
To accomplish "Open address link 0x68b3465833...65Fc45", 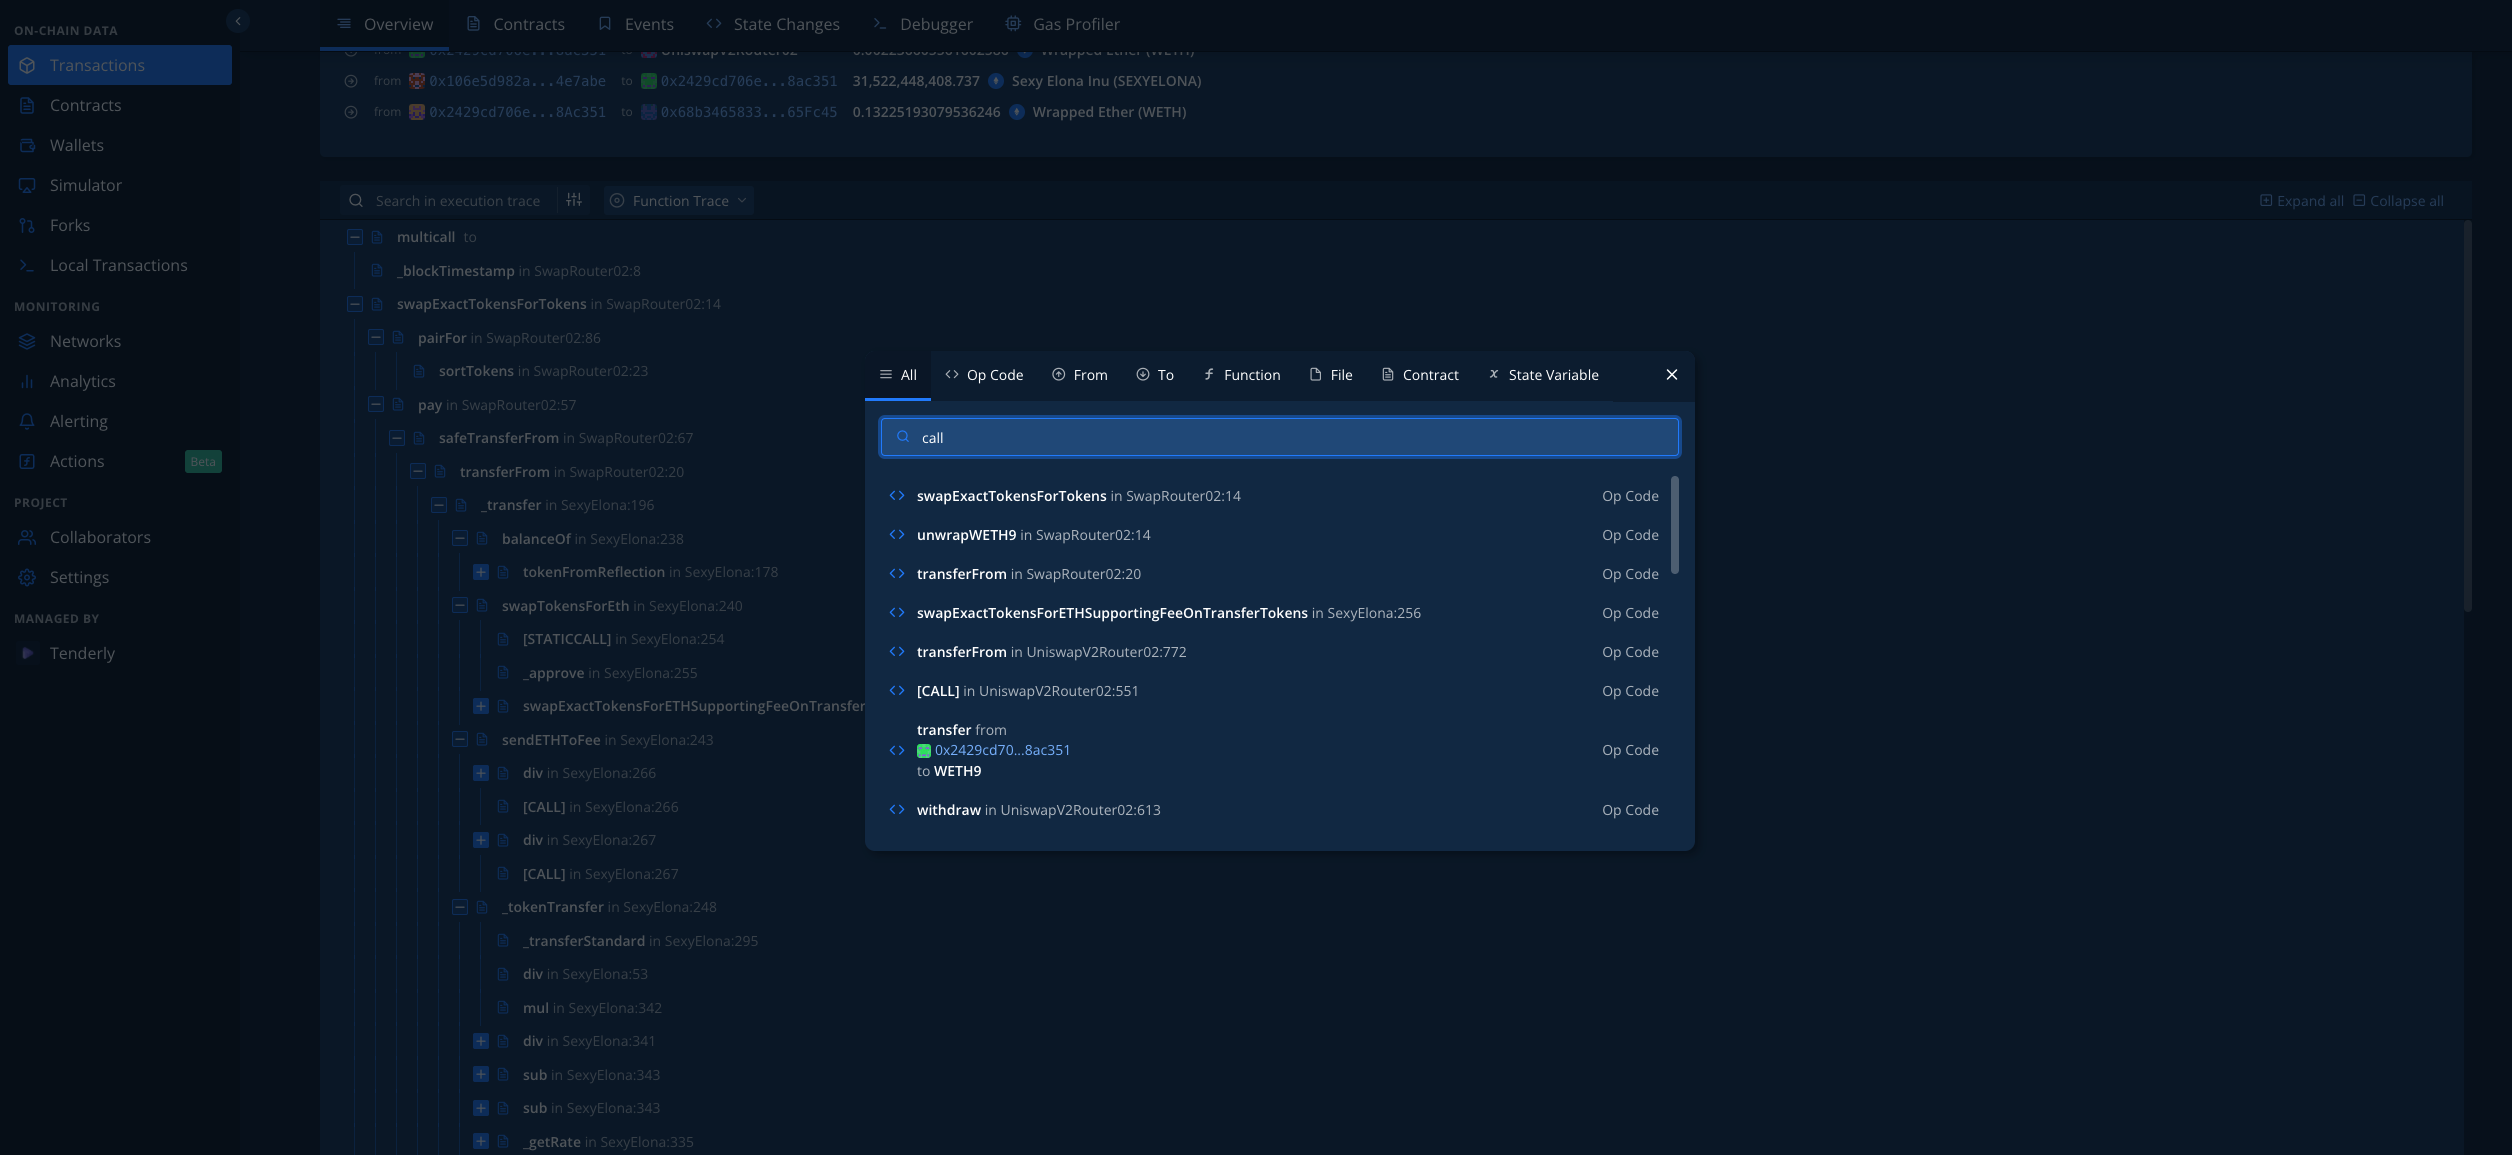I will [749, 112].
